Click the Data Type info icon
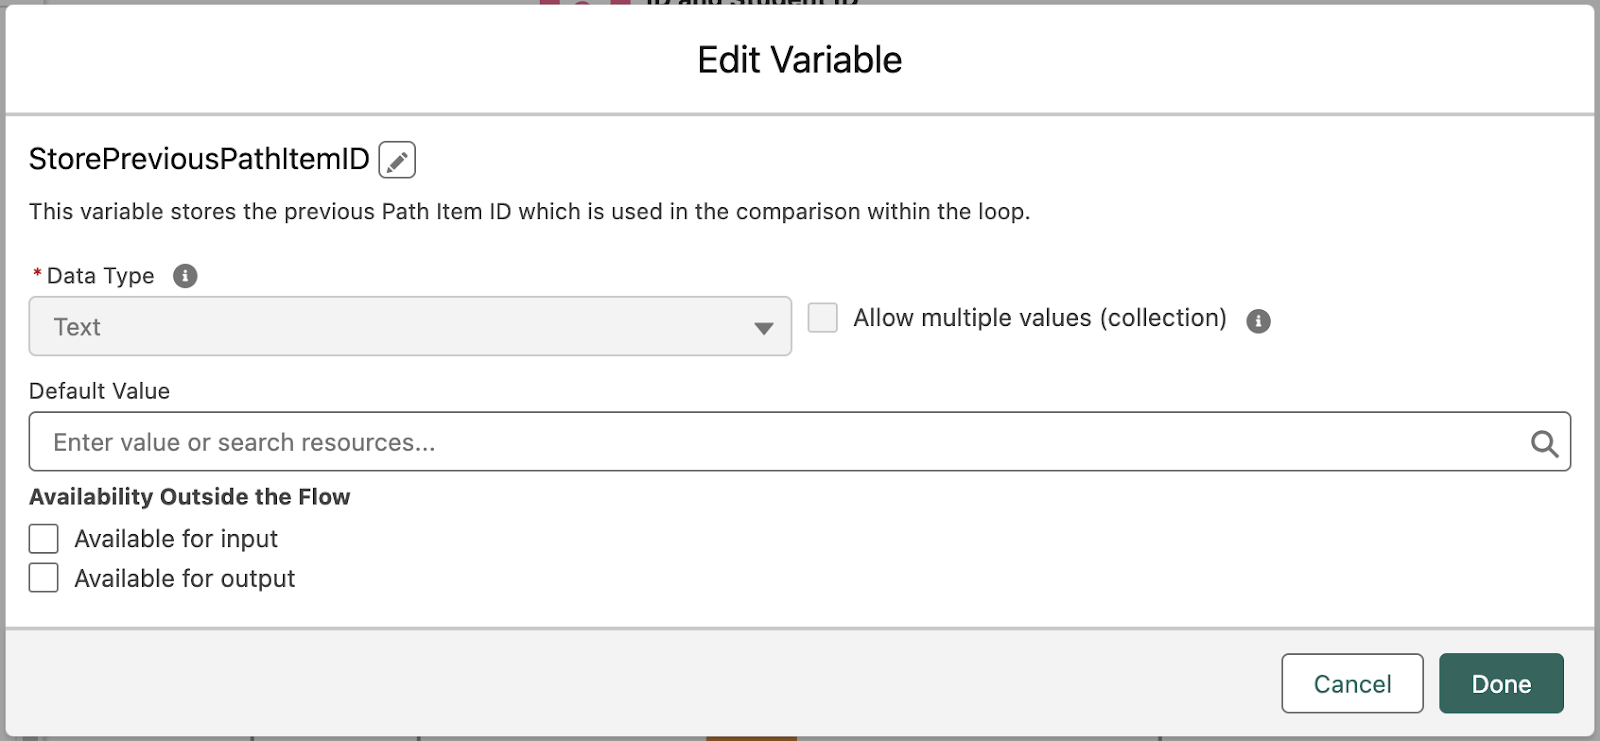Screen dimensions: 1600x741 pyautogui.click(x=185, y=276)
